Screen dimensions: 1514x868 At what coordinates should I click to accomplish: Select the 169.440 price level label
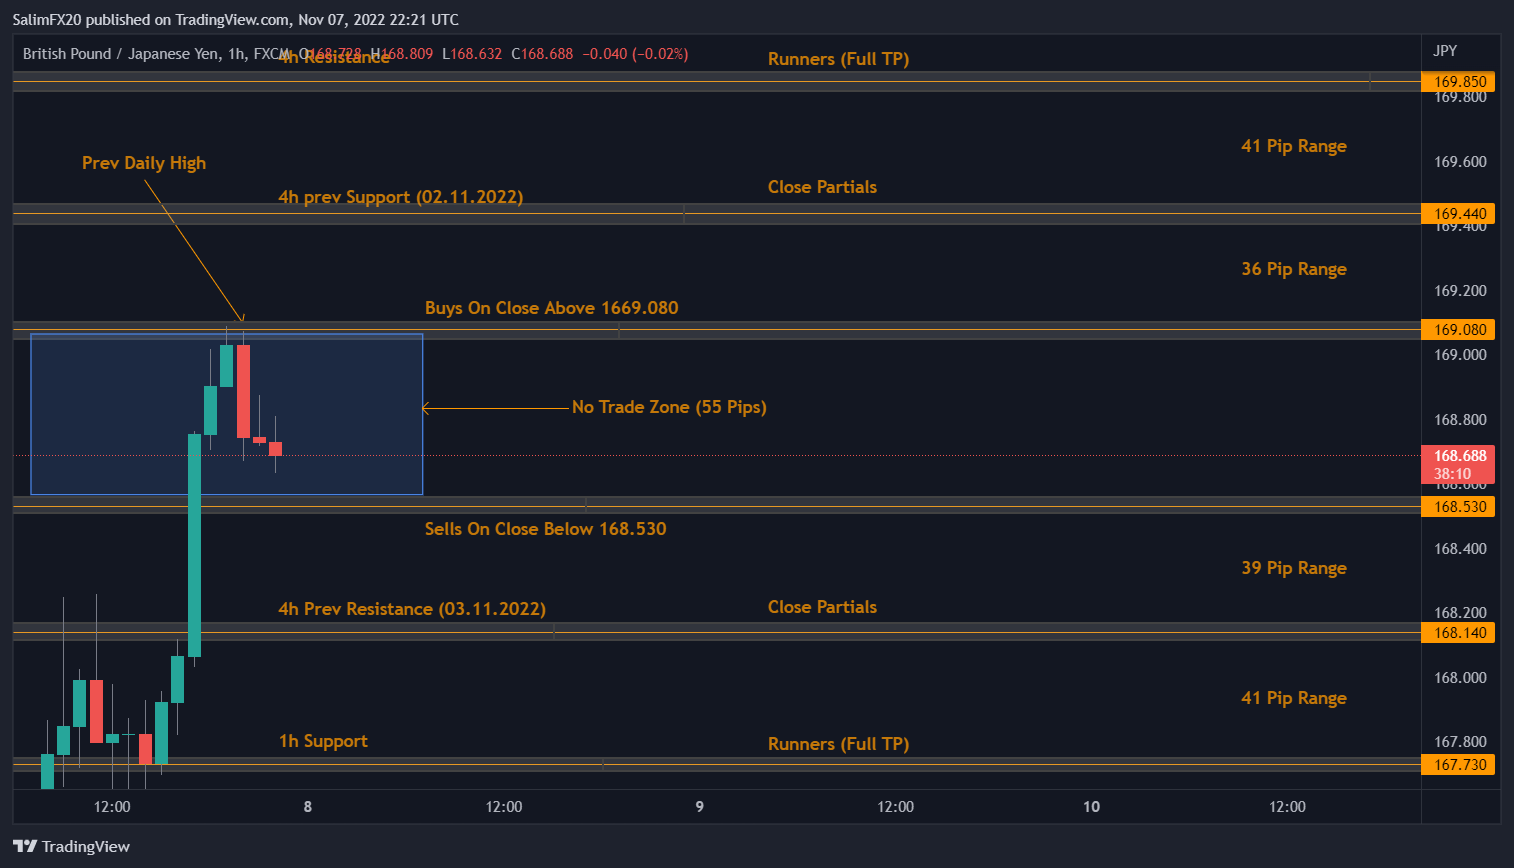(1458, 214)
